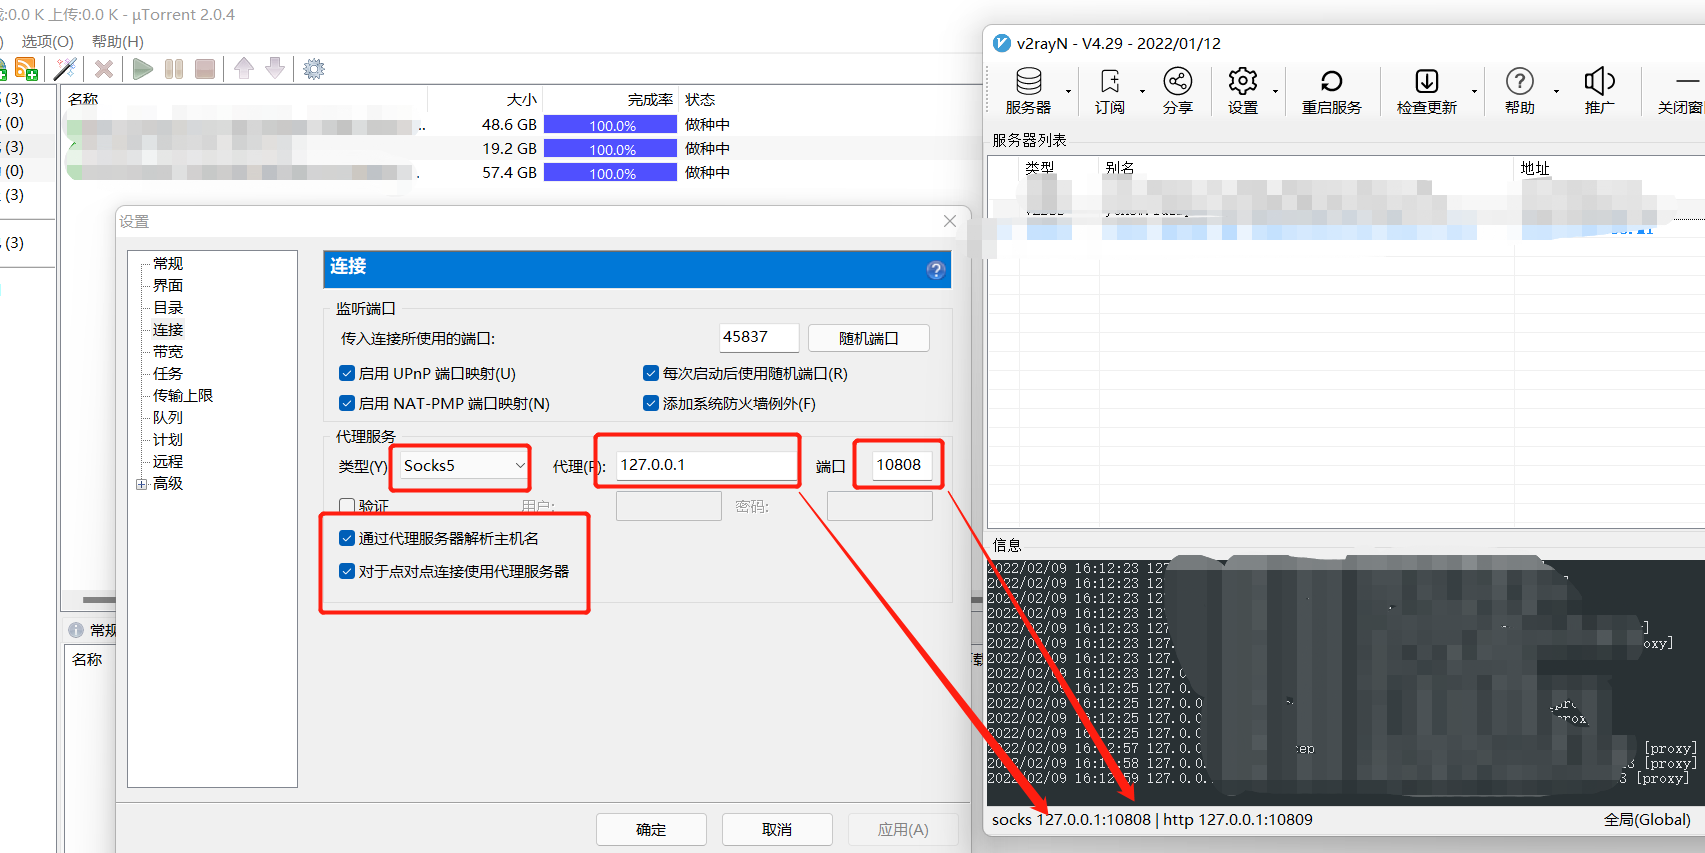This screenshot has width=1705, height=853.
Task: Click the blue help question mark in 连接 header
Action: click(936, 270)
